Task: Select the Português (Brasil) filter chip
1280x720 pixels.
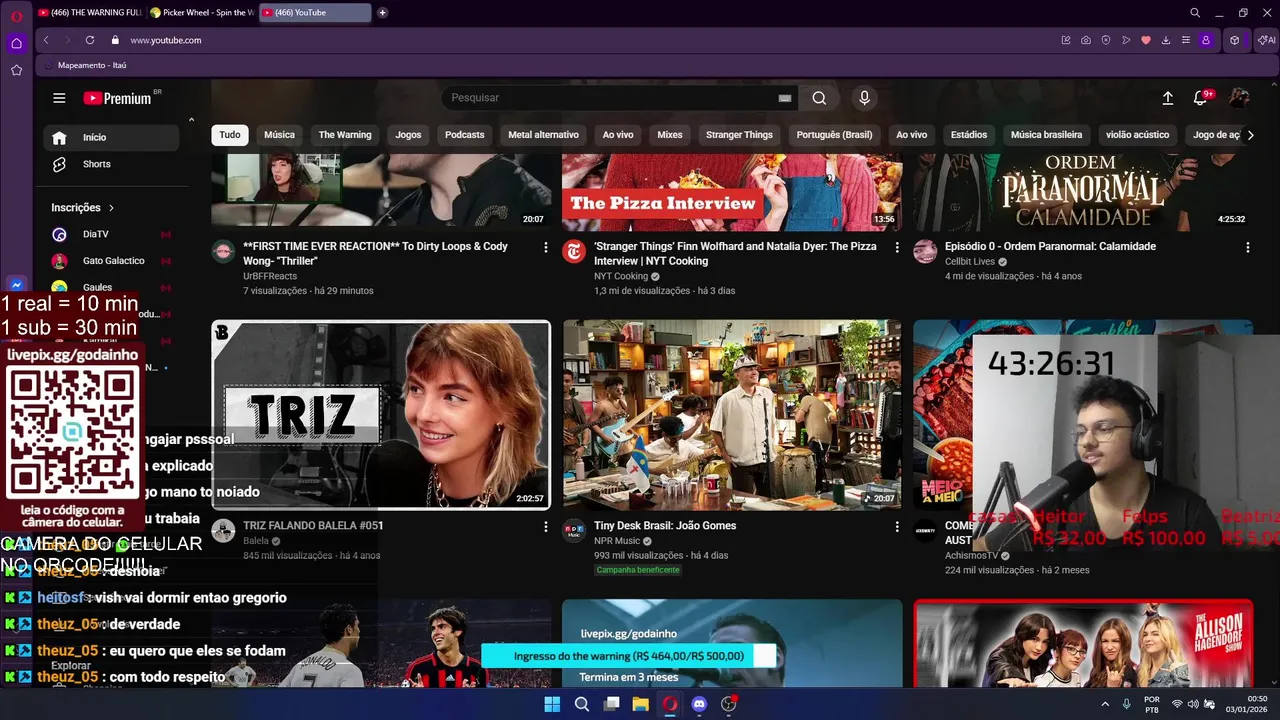Action: 834,135
